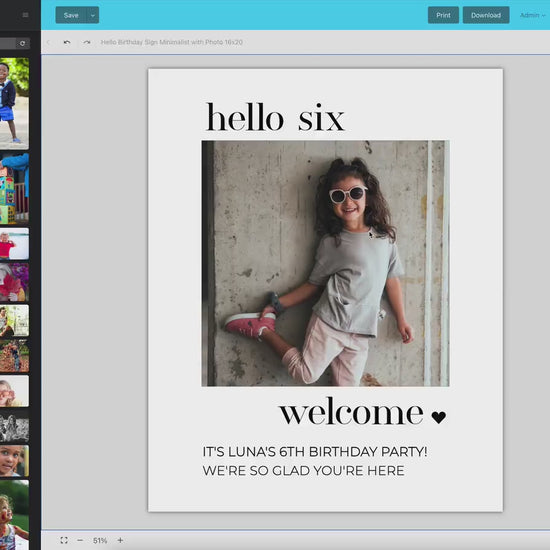Viewport: 550px width, 550px height.
Task: Choose the close-up child face thumbnail
Action: coord(14,461)
